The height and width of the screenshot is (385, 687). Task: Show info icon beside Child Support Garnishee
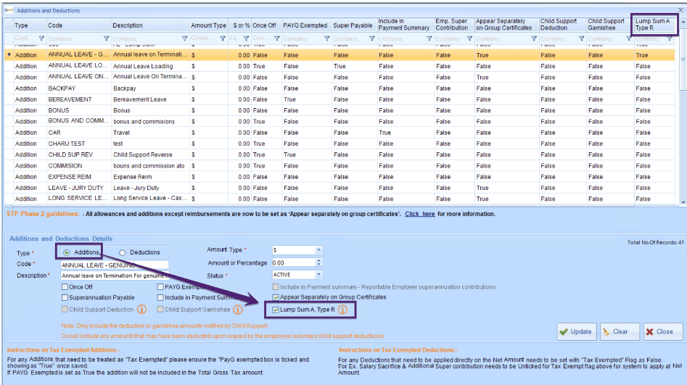[238, 310]
